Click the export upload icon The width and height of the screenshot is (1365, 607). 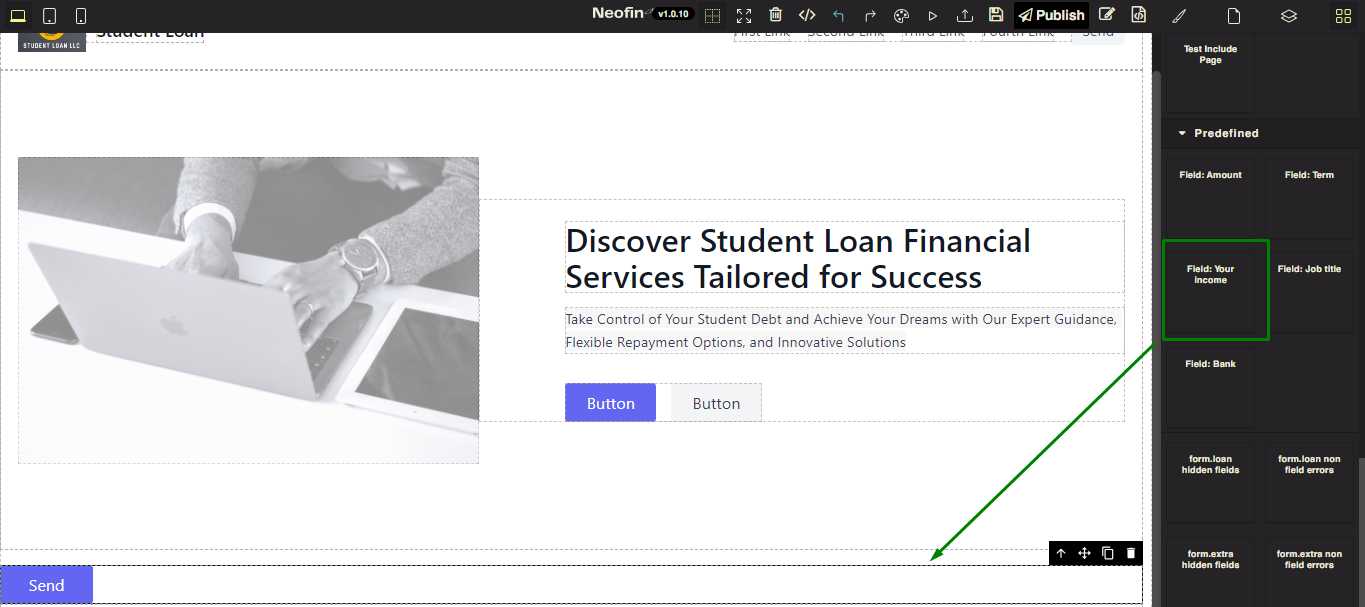coord(965,16)
